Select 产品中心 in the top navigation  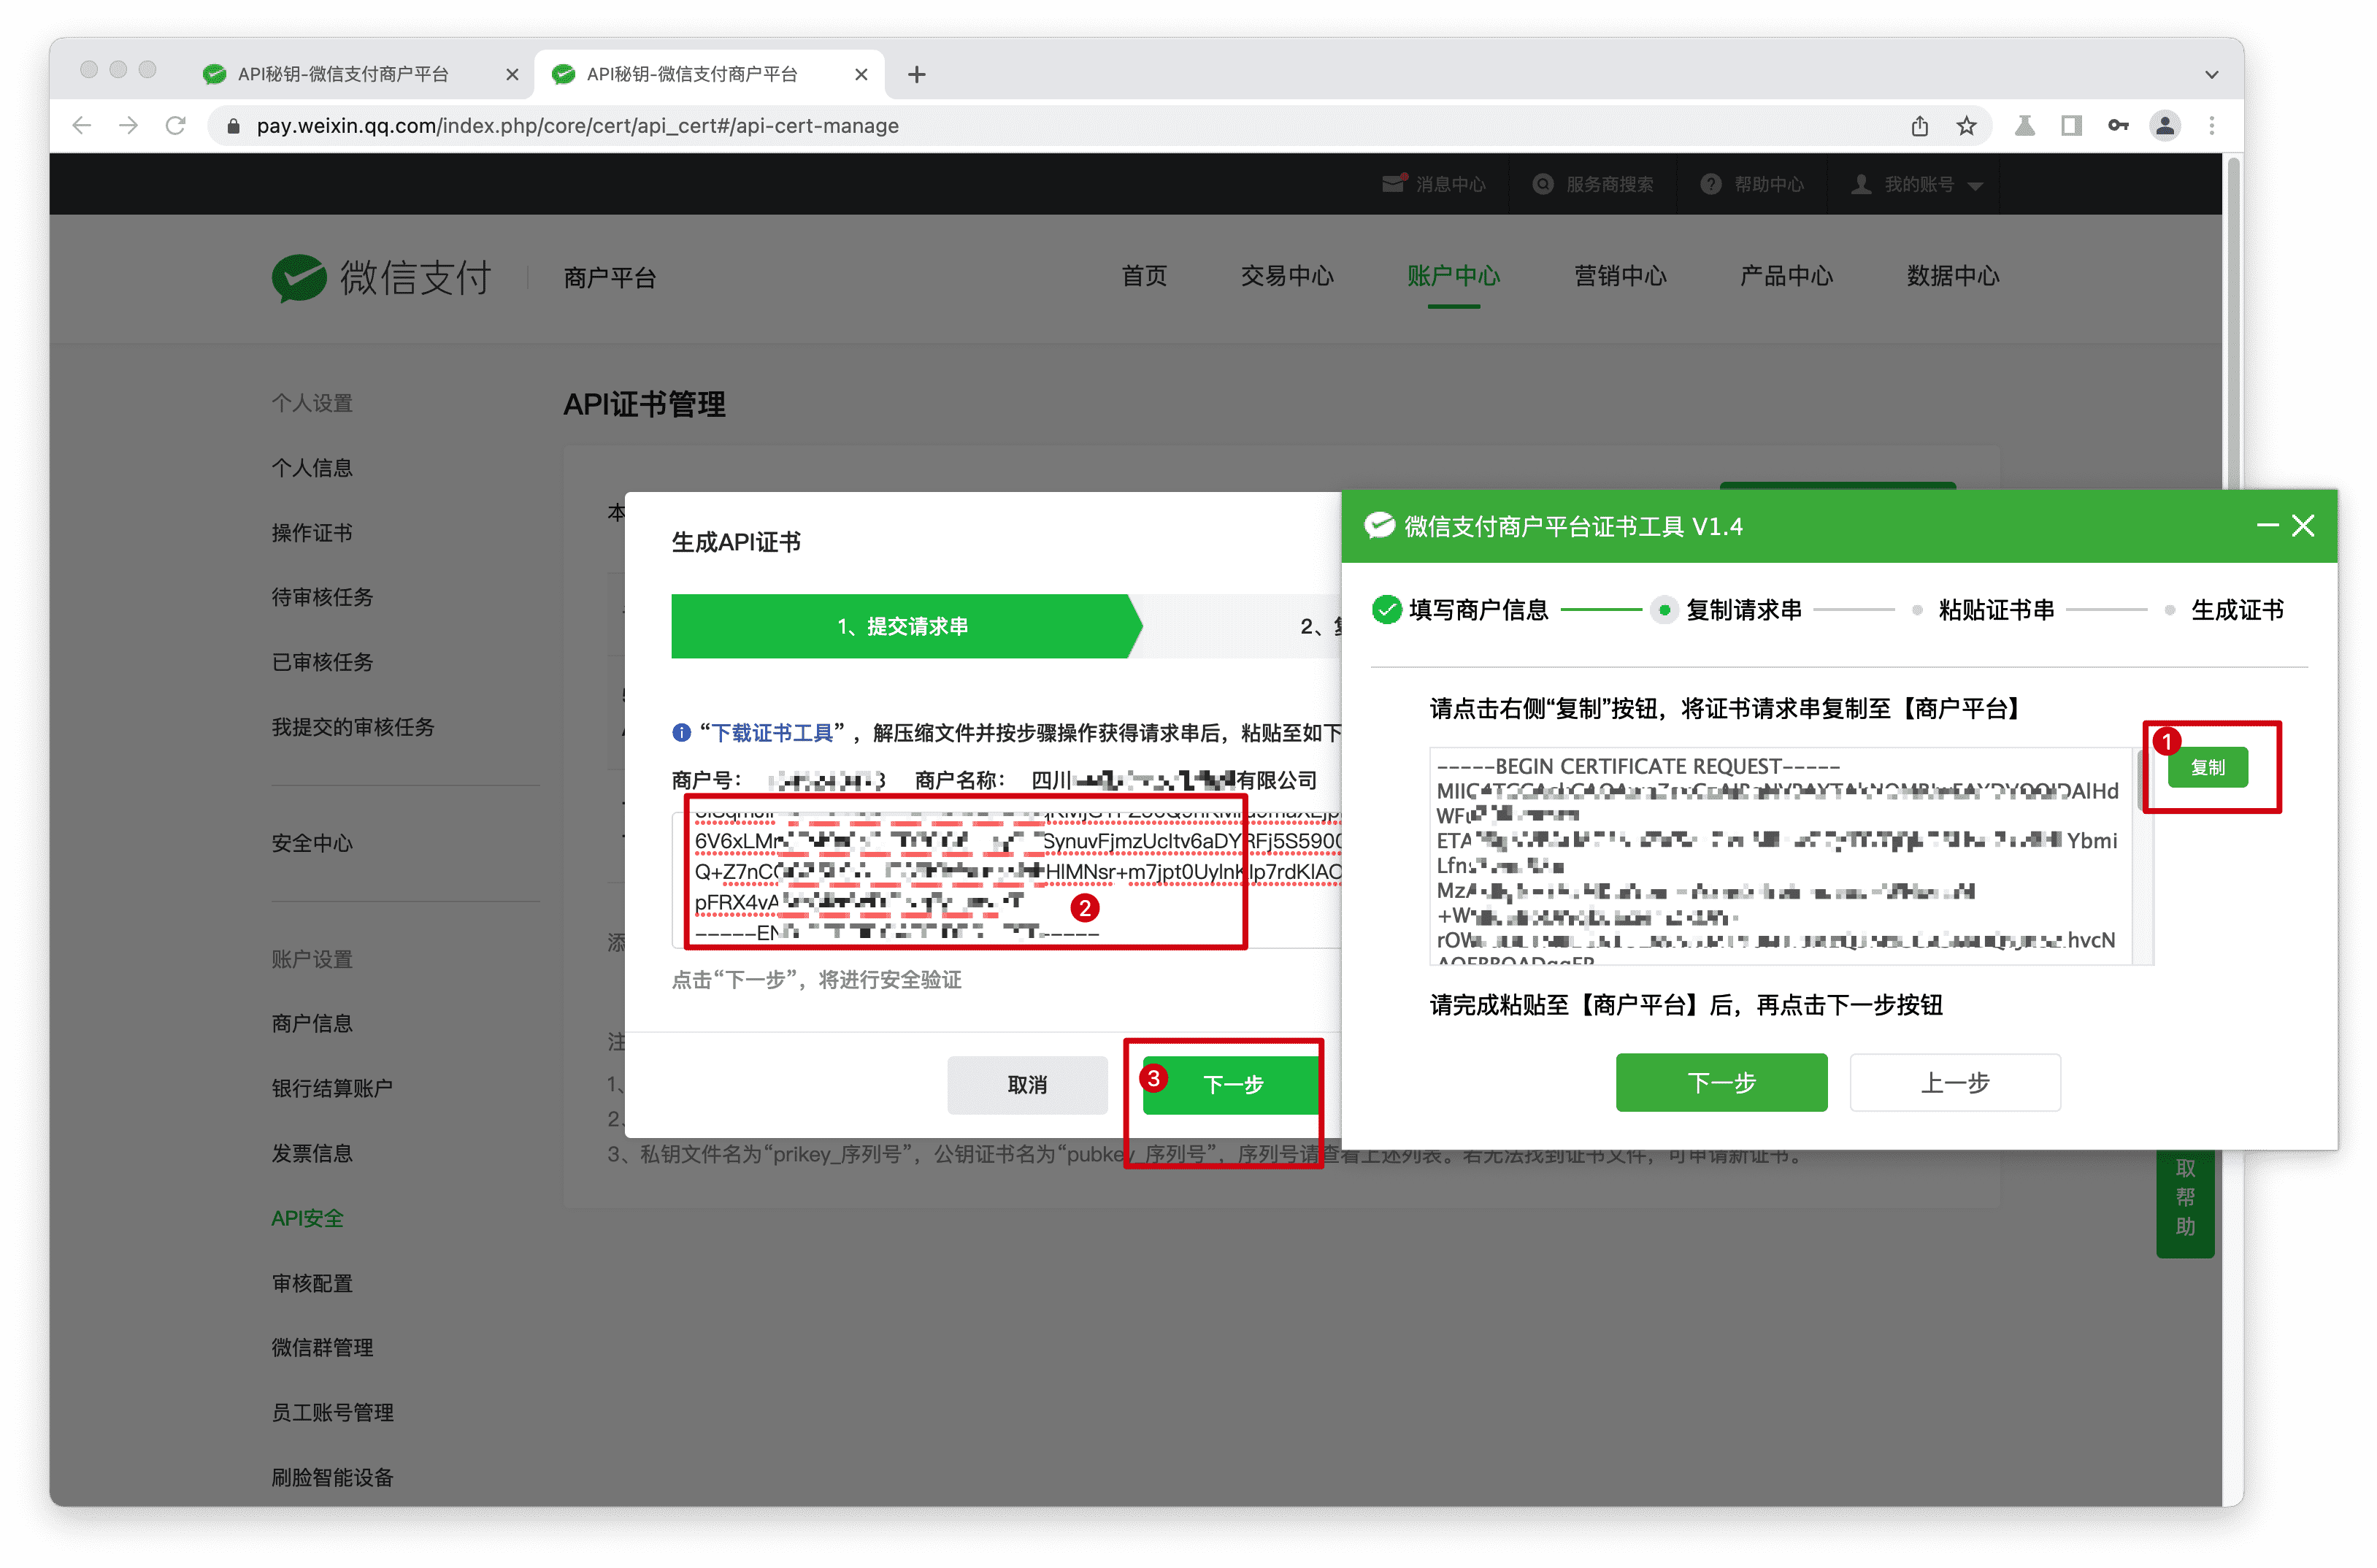1786,277
